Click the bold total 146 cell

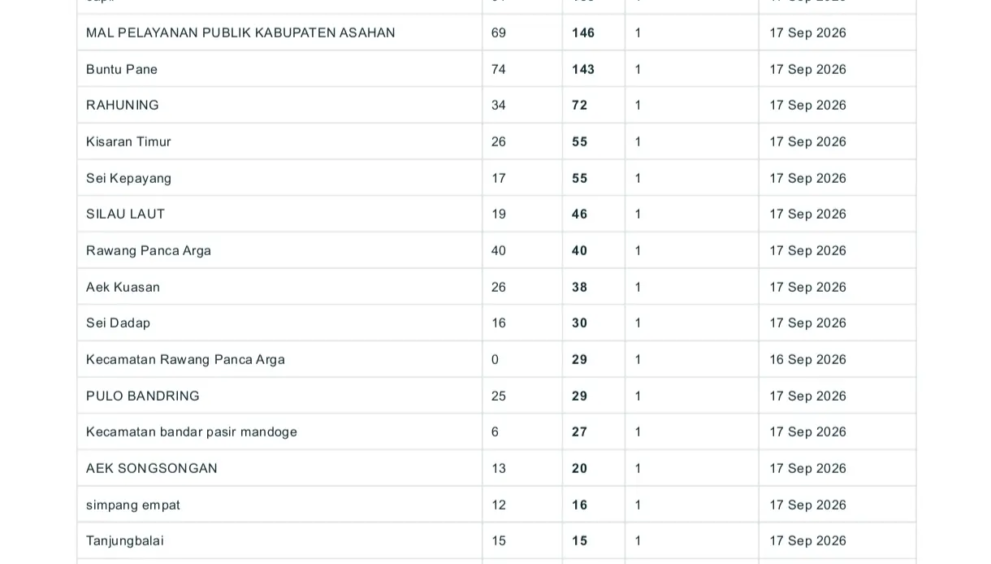coord(583,33)
